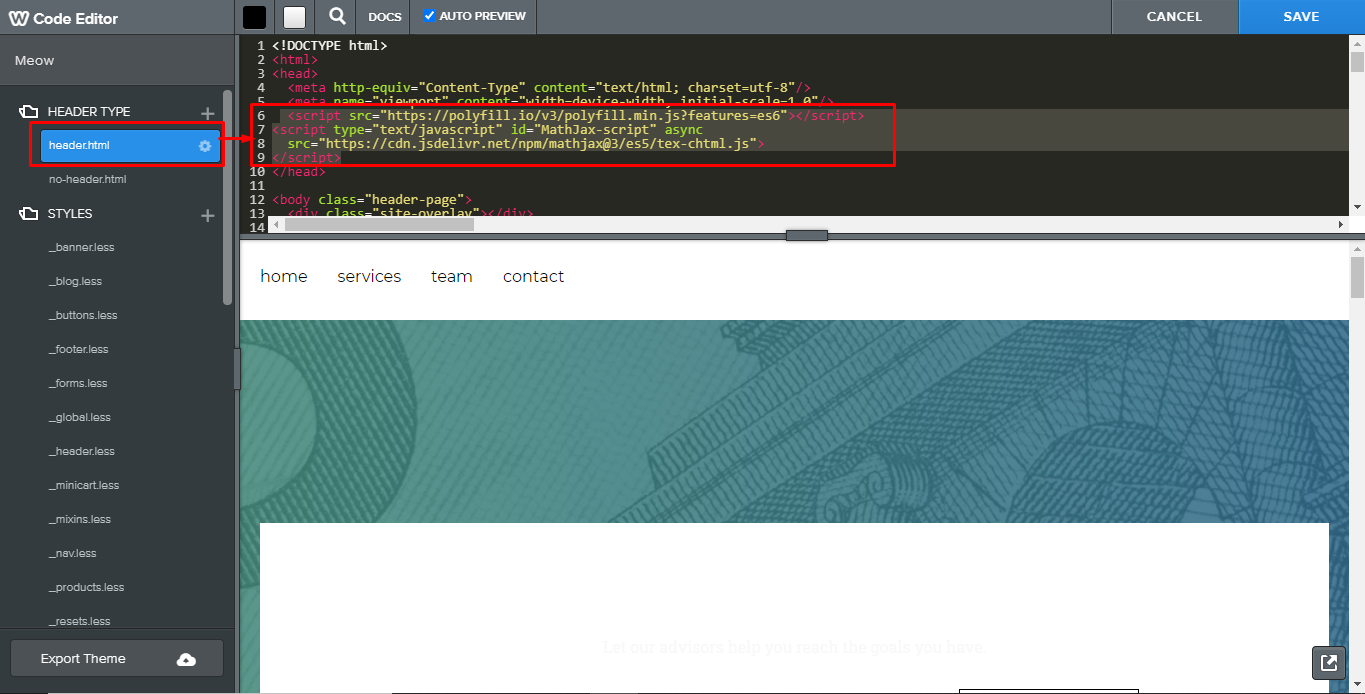The width and height of the screenshot is (1365, 694).
Task: Click the cloud upload icon on Export Theme
Action: pyautogui.click(x=186, y=659)
